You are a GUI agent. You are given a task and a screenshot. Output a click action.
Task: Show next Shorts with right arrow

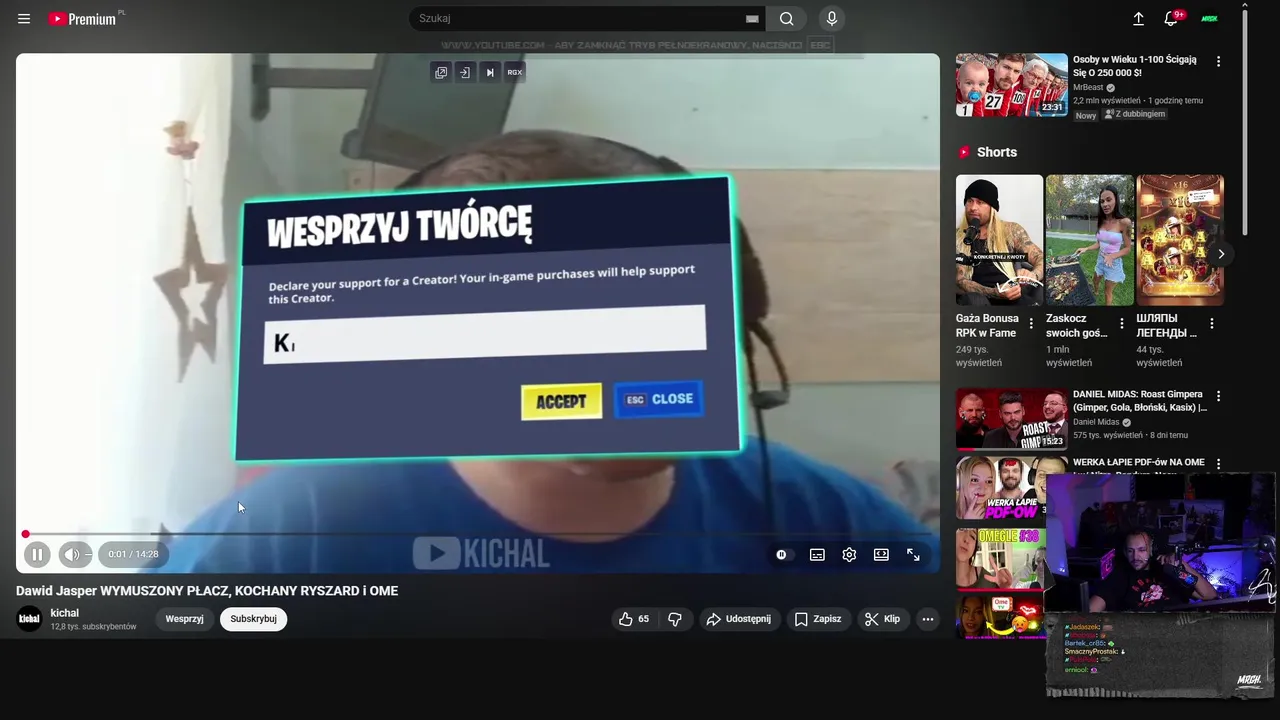coord(1221,254)
